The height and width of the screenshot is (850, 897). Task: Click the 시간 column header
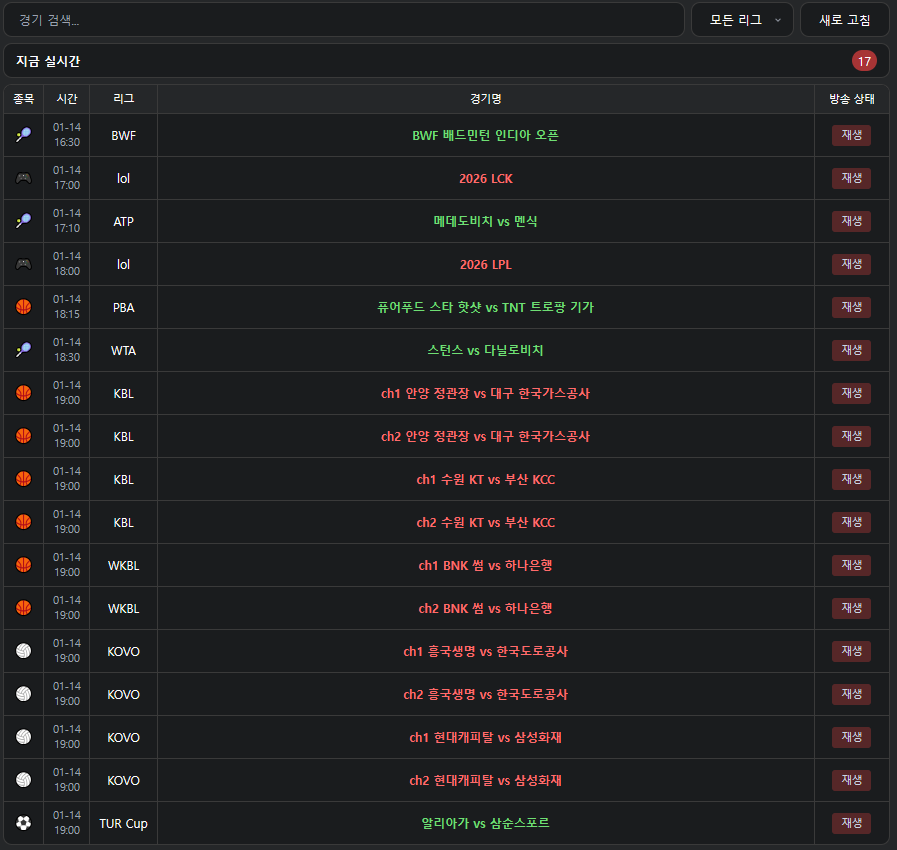[x=67, y=99]
